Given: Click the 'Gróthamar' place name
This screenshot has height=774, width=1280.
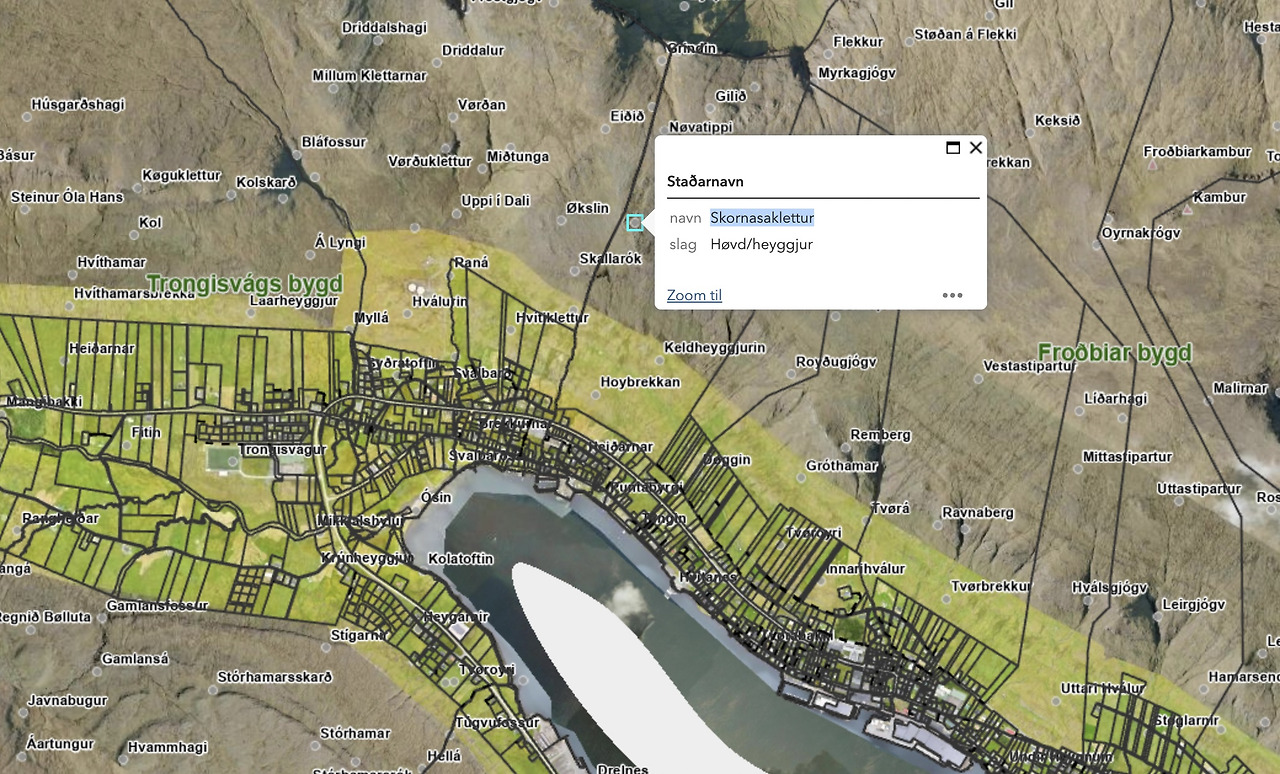Looking at the screenshot, I should [x=842, y=465].
